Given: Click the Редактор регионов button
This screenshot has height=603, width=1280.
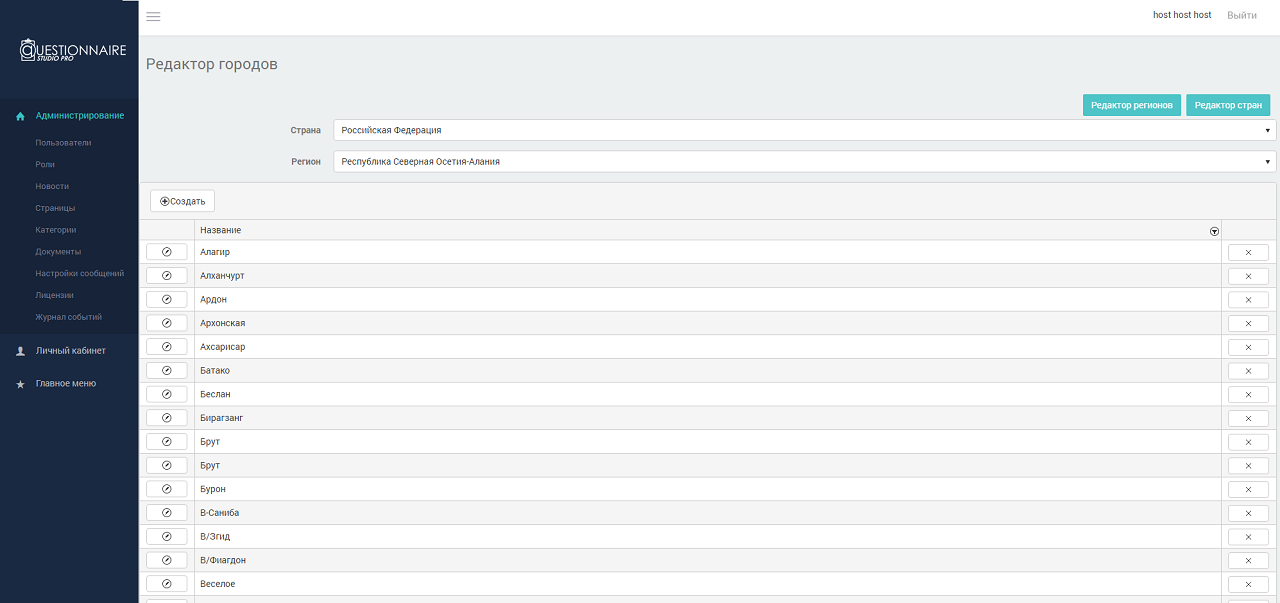Looking at the screenshot, I should [x=1132, y=105].
